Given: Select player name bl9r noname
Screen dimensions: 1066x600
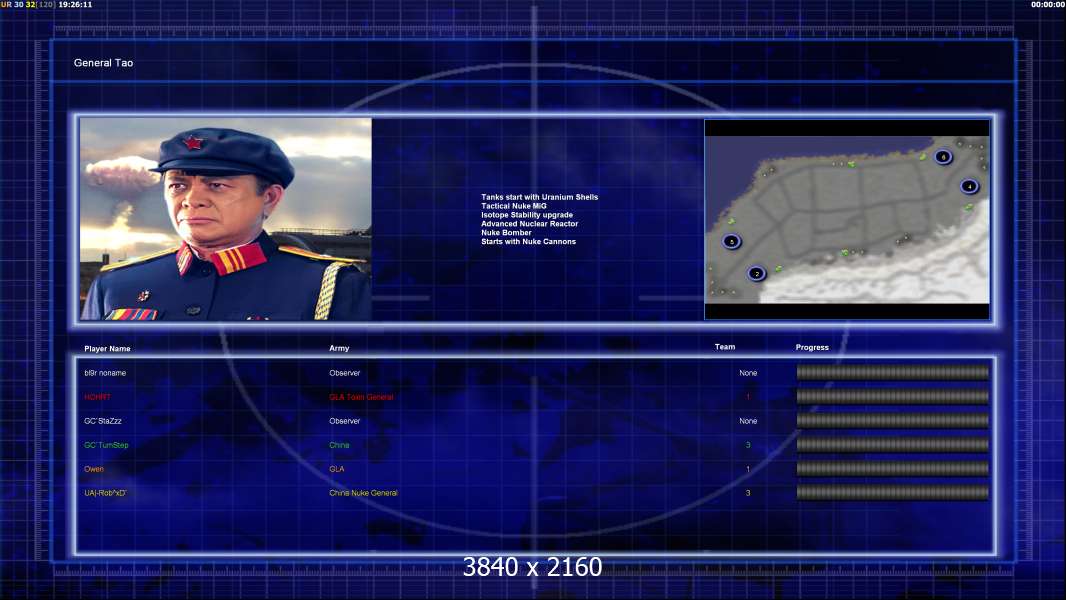Looking at the screenshot, I should coord(105,373).
